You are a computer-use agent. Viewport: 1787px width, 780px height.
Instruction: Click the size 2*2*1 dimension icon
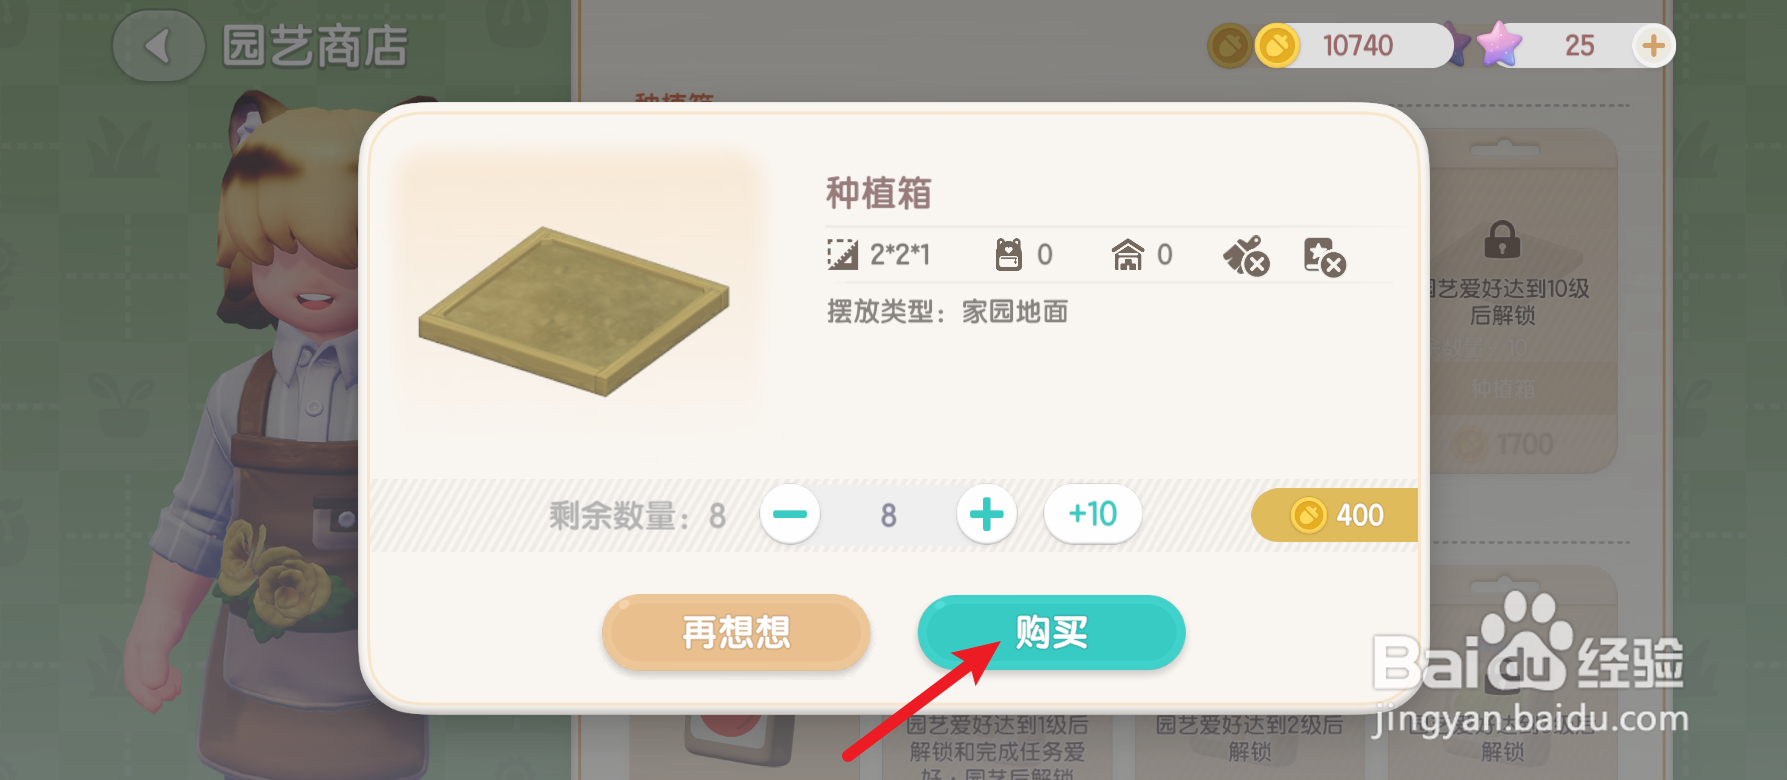point(842,255)
